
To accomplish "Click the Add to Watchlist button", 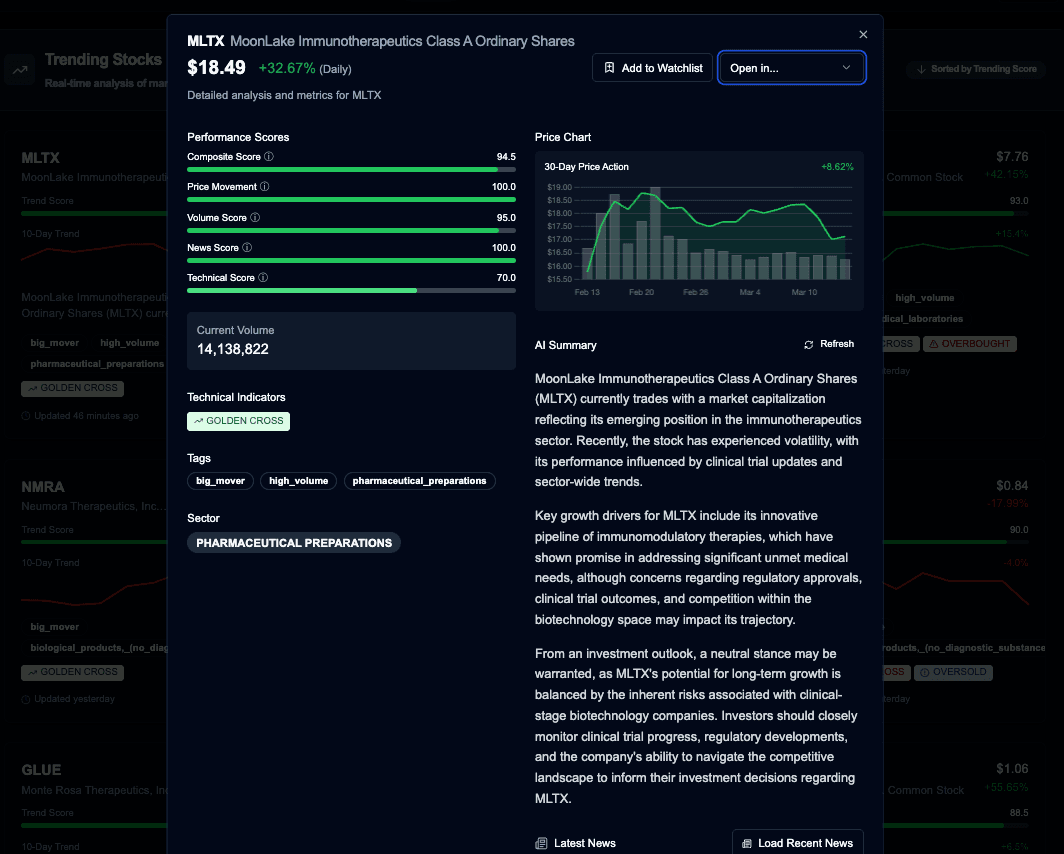I will [652, 67].
